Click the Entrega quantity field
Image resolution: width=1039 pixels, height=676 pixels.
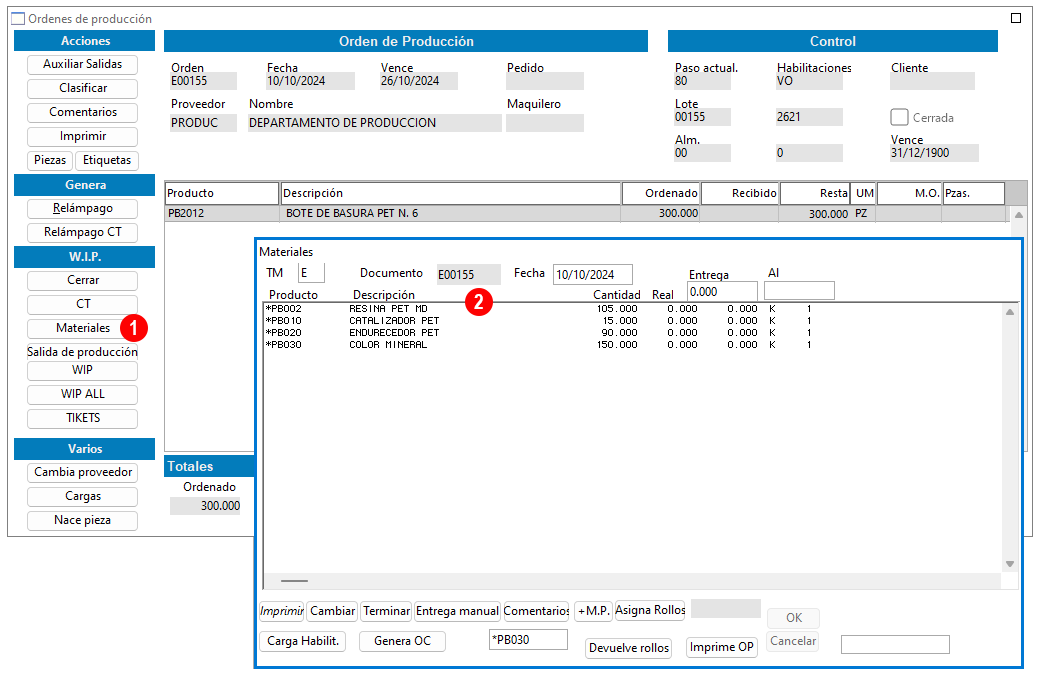click(722, 292)
